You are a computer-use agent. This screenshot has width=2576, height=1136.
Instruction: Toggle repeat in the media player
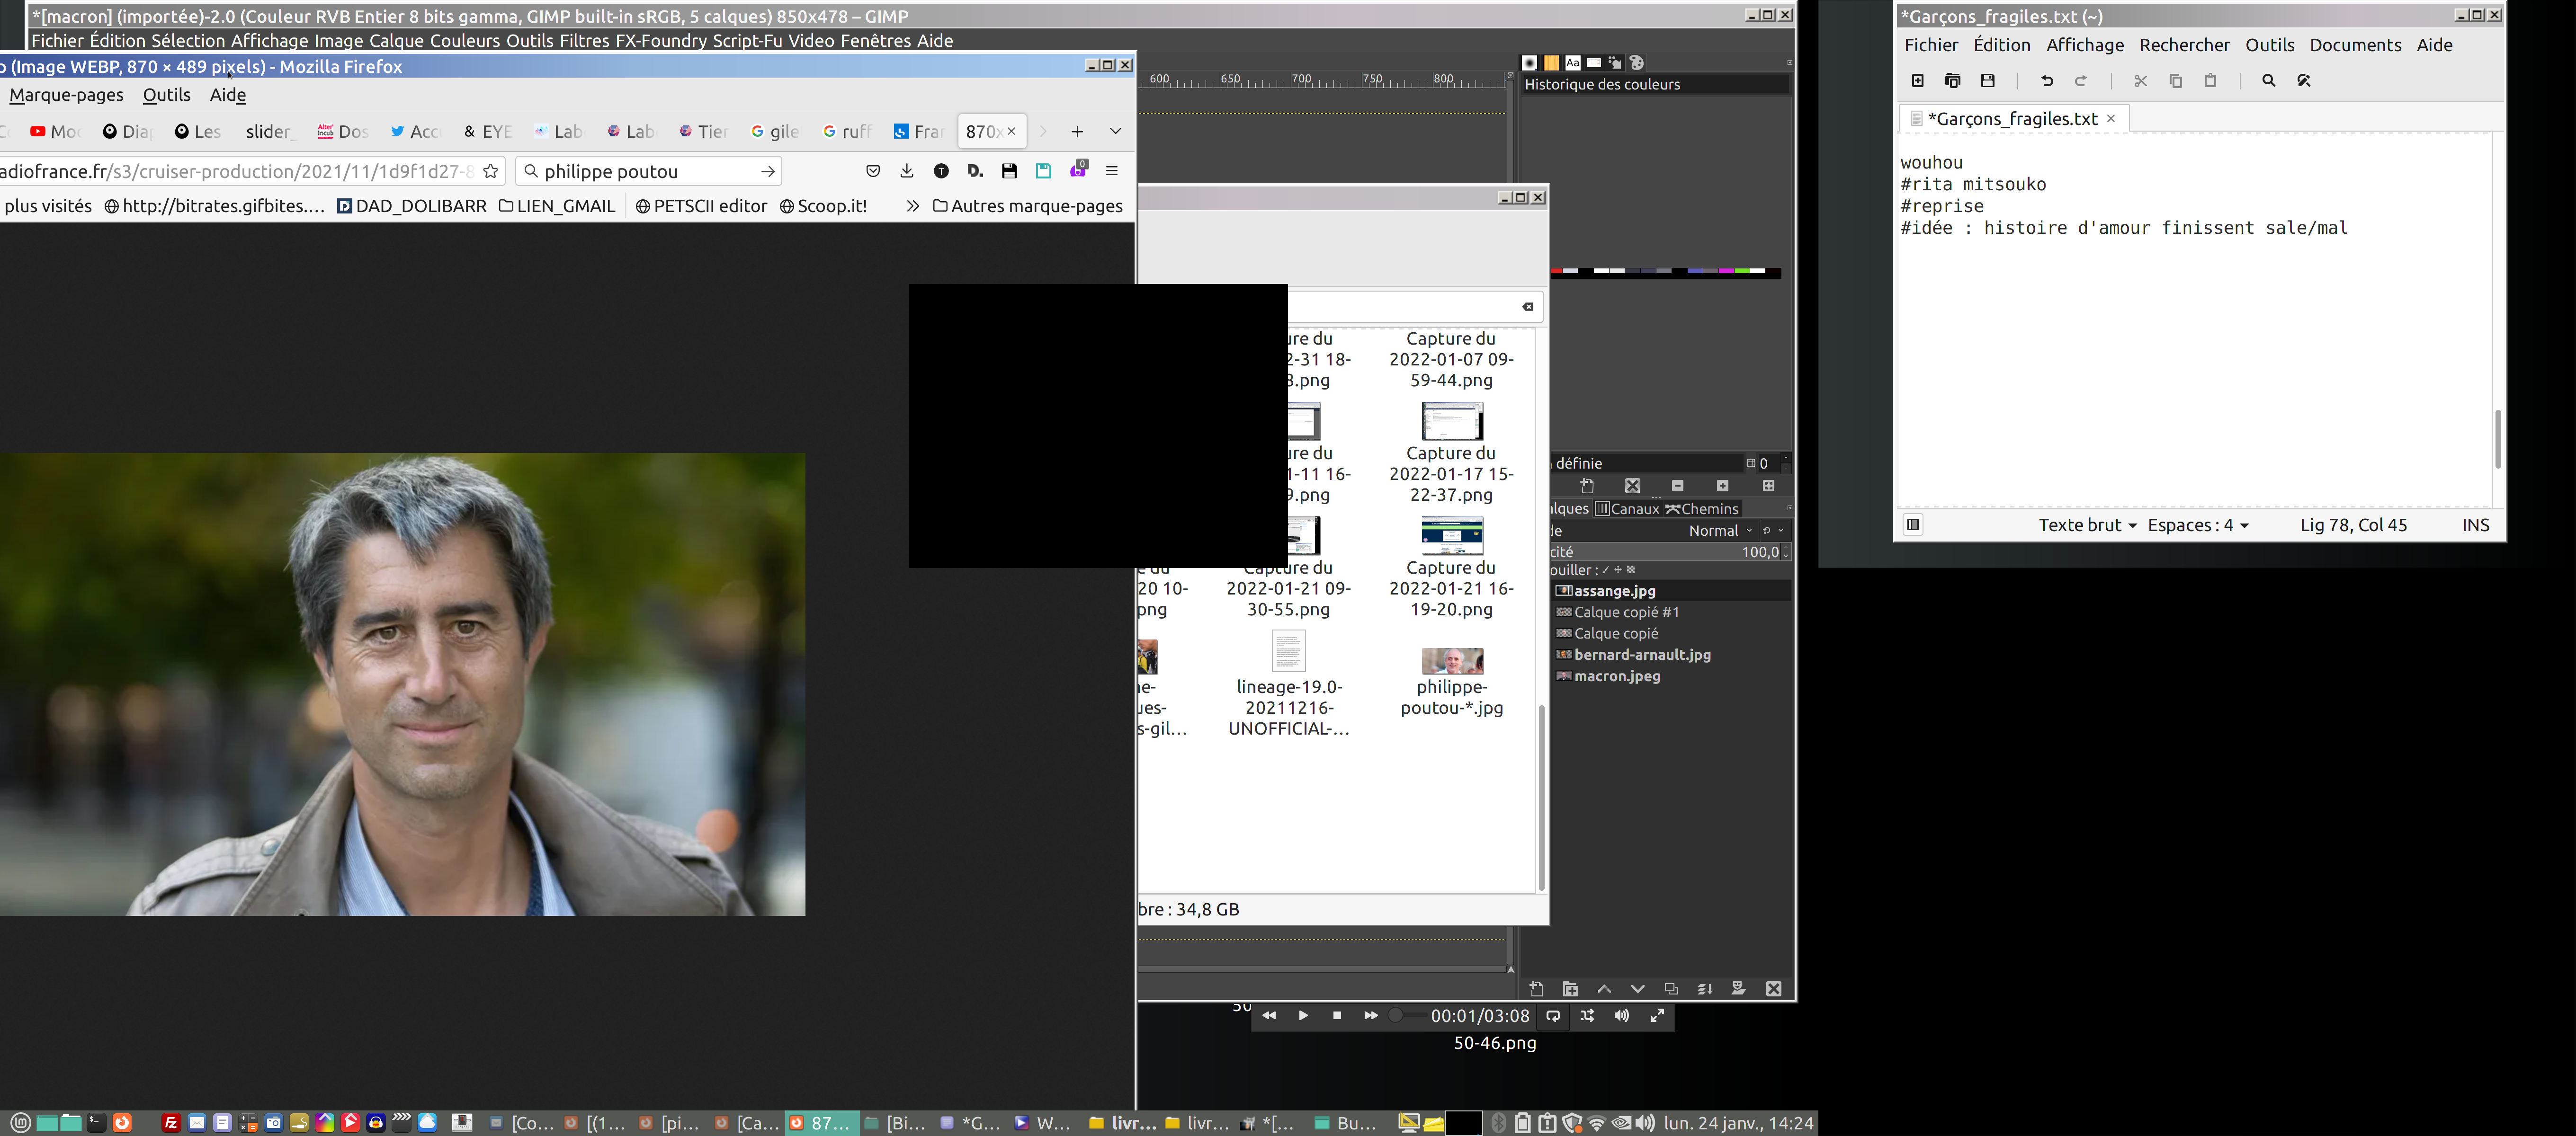tap(1553, 1016)
